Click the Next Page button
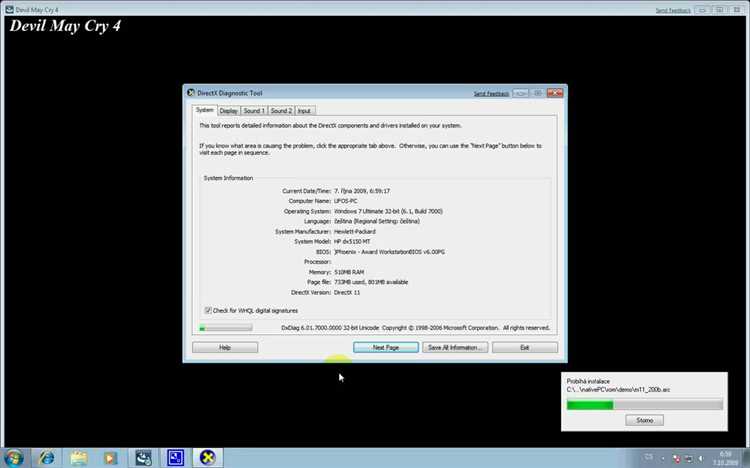Viewport: 750px width, 468px height. pos(386,347)
